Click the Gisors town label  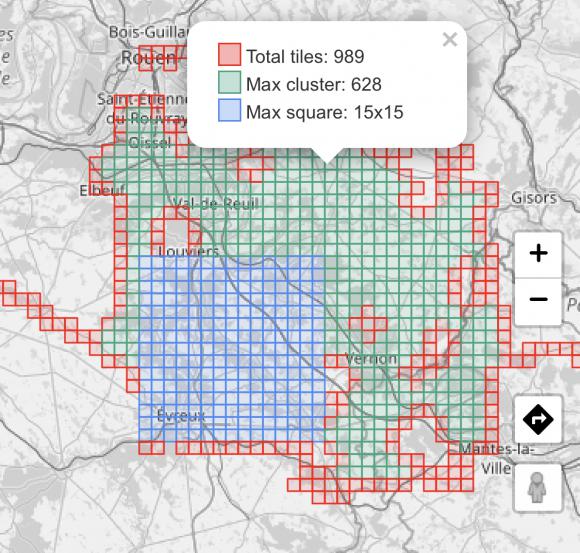click(534, 198)
